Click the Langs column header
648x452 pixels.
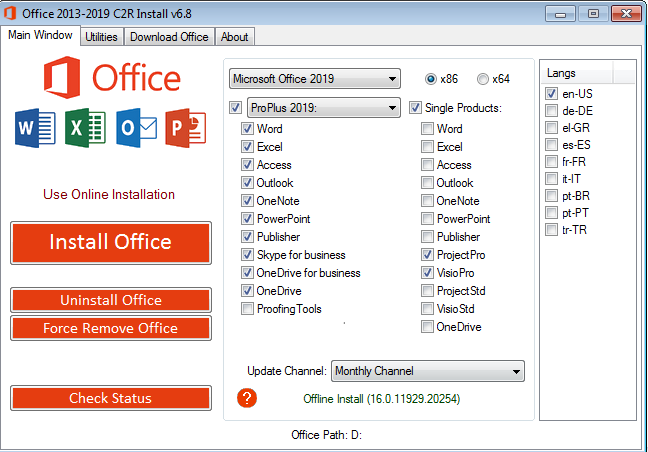pyautogui.click(x=577, y=73)
